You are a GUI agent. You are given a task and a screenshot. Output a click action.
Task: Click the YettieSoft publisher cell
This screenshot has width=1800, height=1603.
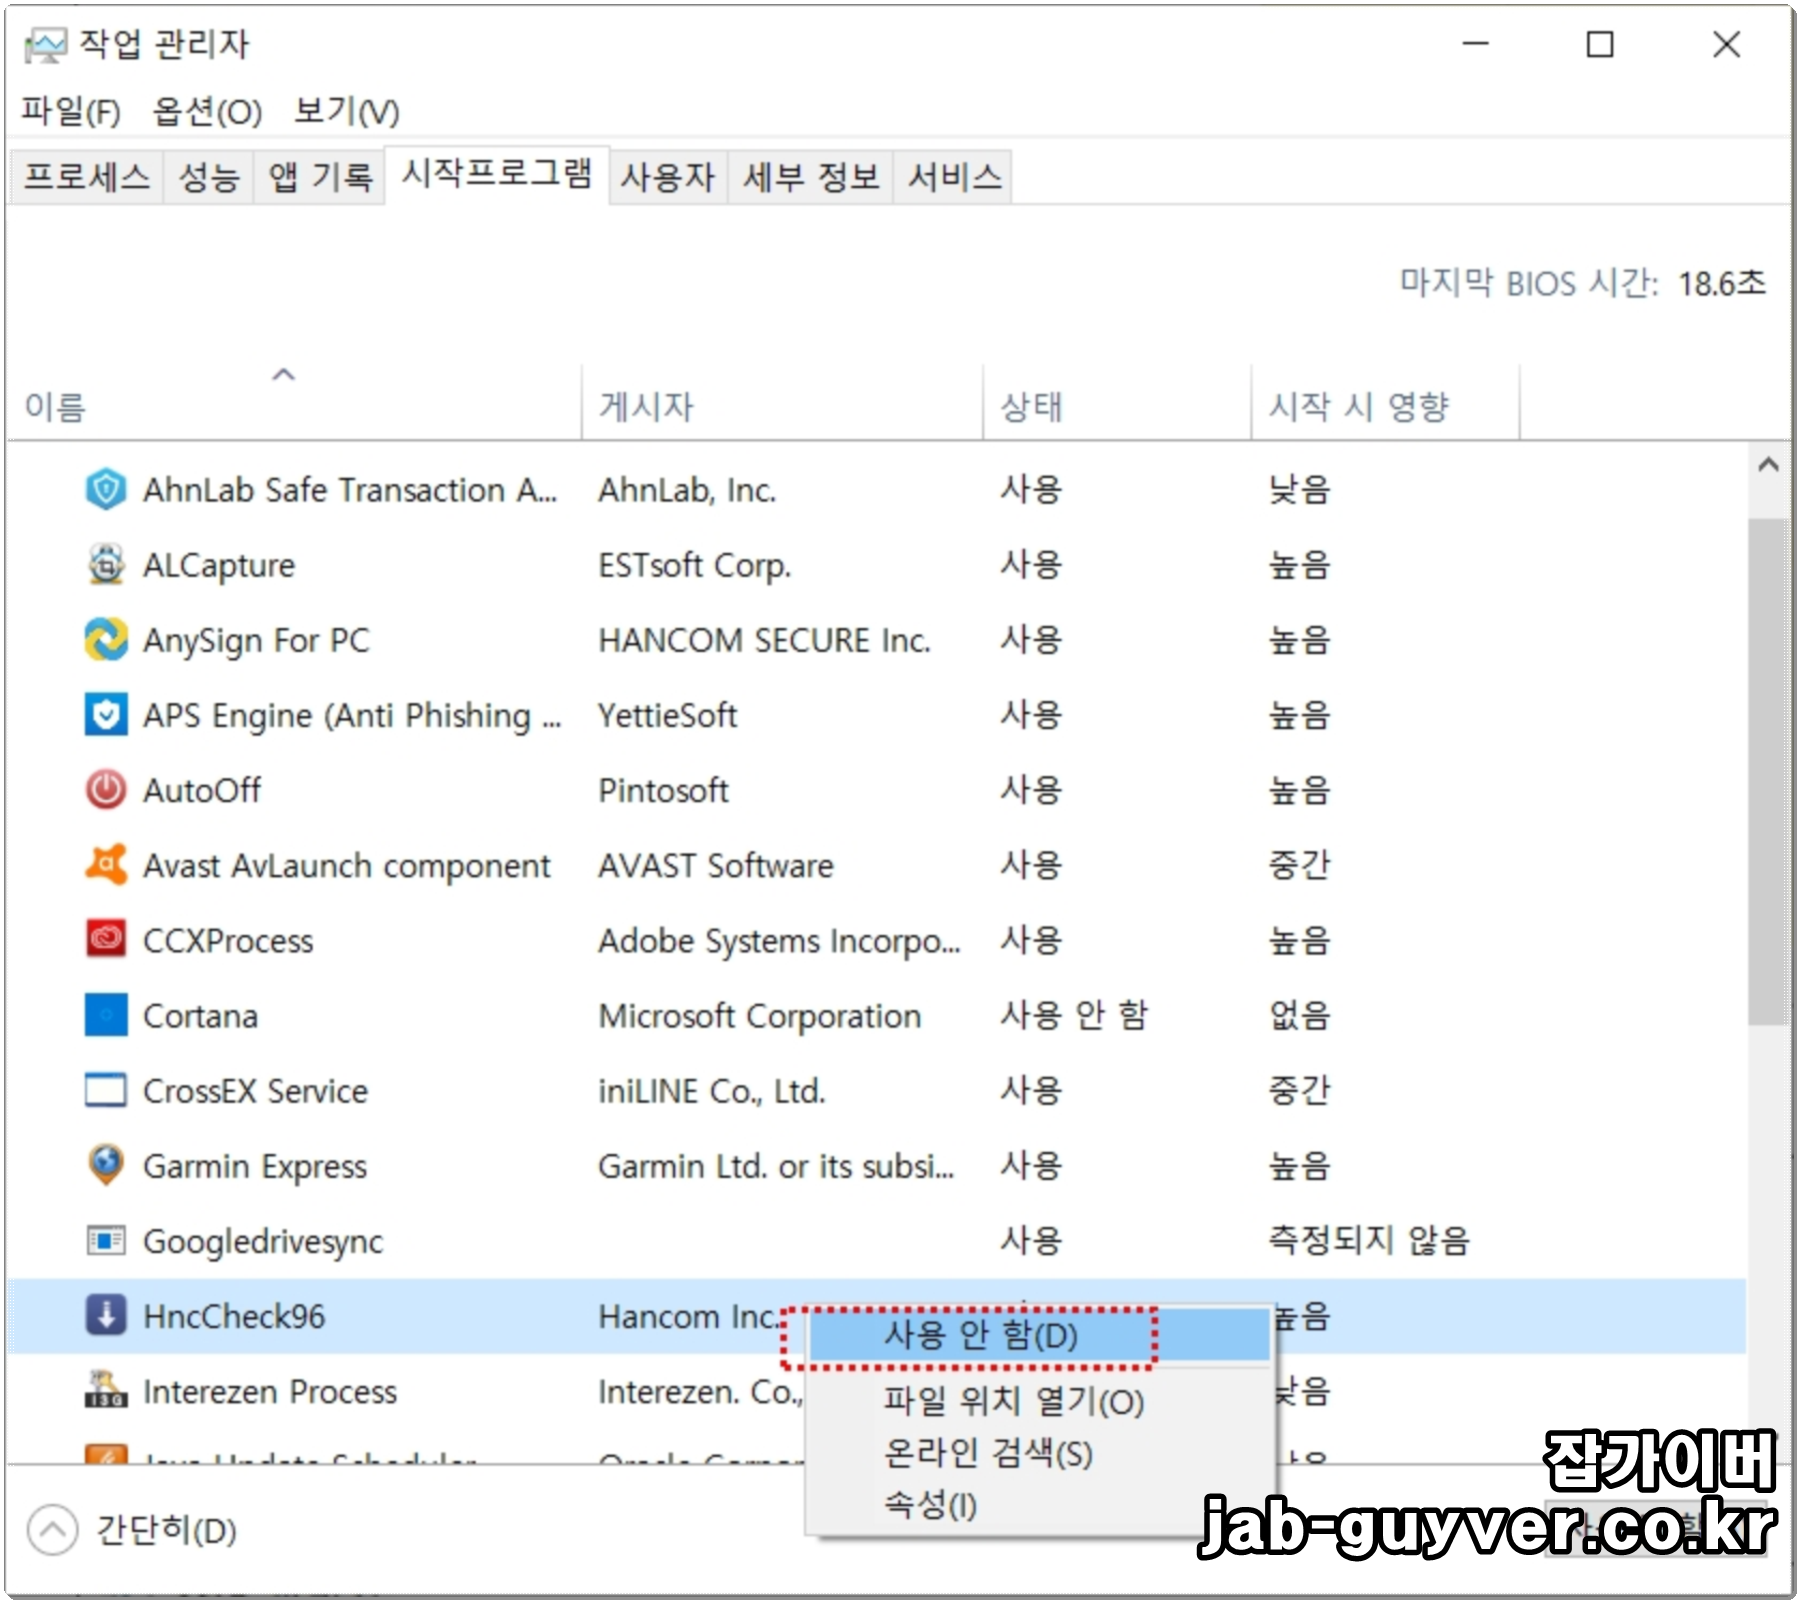(667, 715)
